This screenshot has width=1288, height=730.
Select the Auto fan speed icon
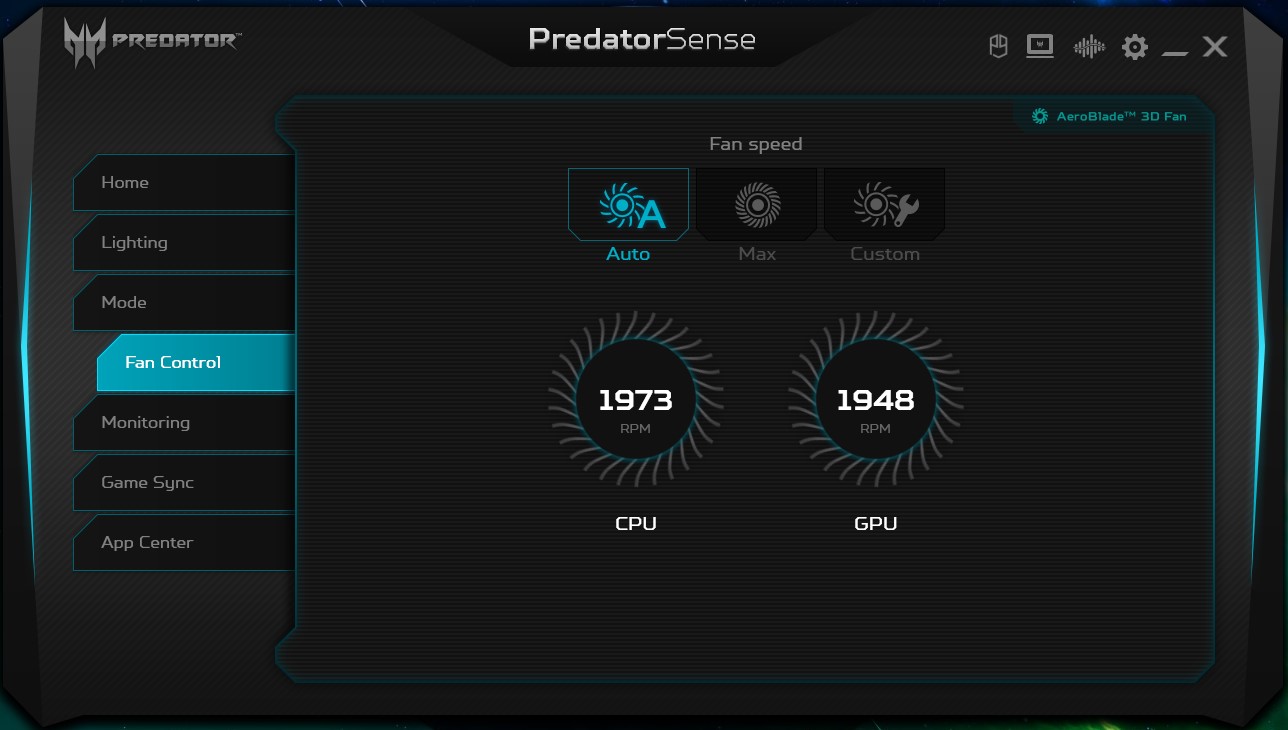629,205
